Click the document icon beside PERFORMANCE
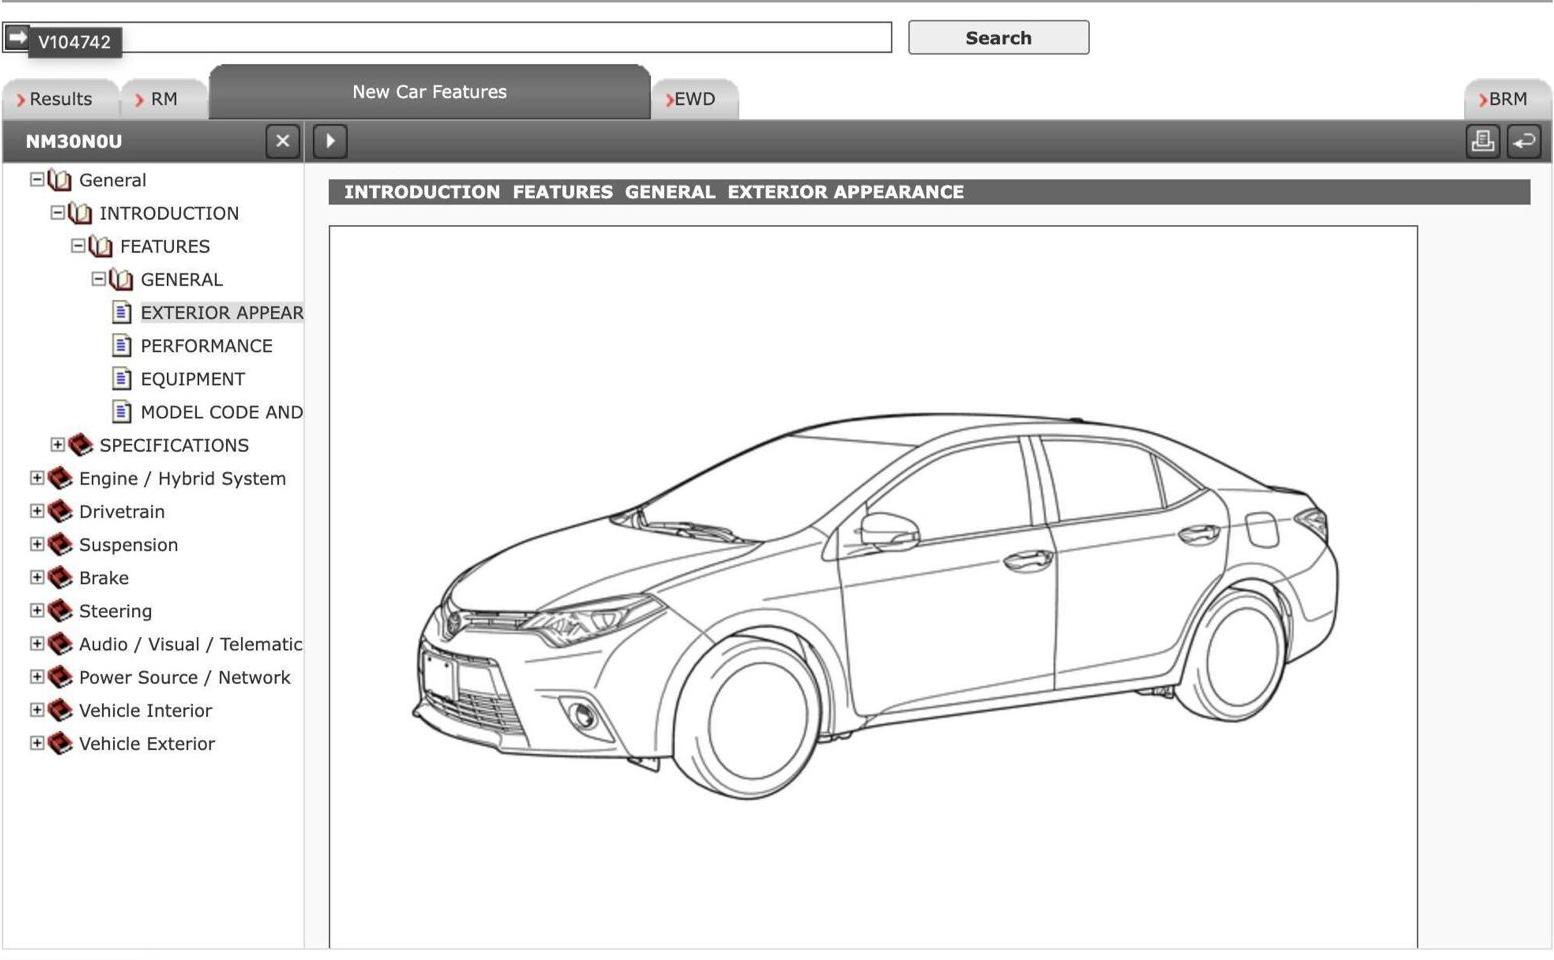Viewport: 1554px width, 960px height. 122,346
